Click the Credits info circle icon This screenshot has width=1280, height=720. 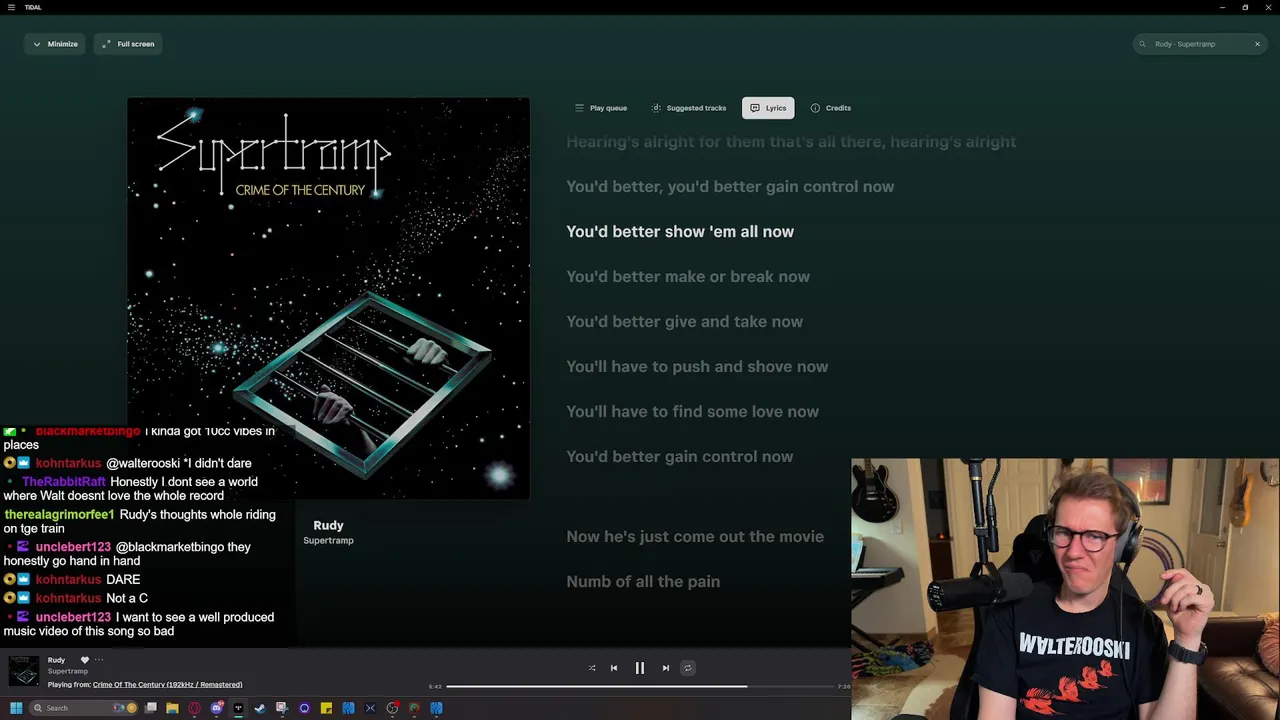815,108
